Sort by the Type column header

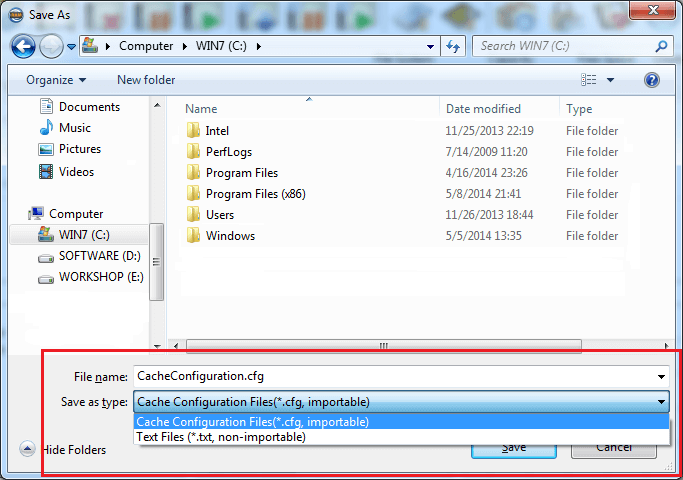579,109
